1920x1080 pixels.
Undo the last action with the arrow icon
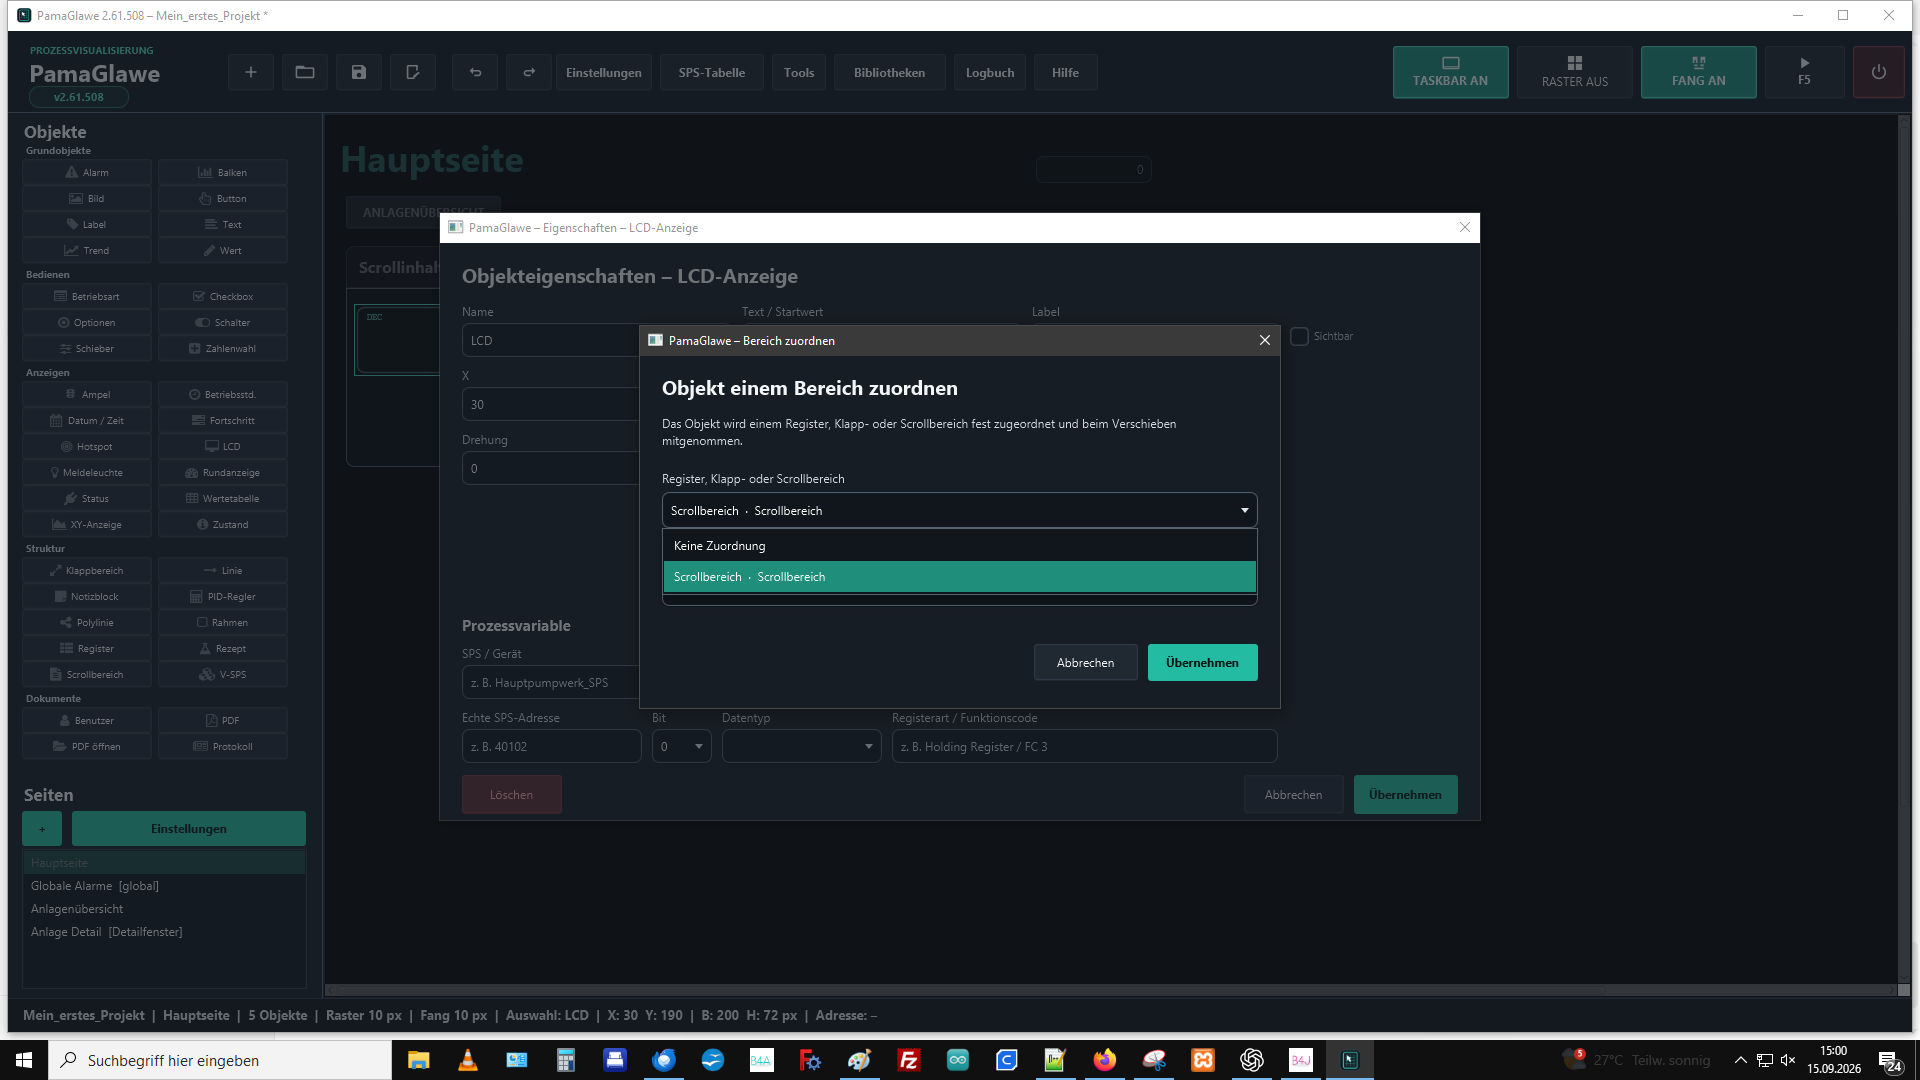tap(475, 72)
